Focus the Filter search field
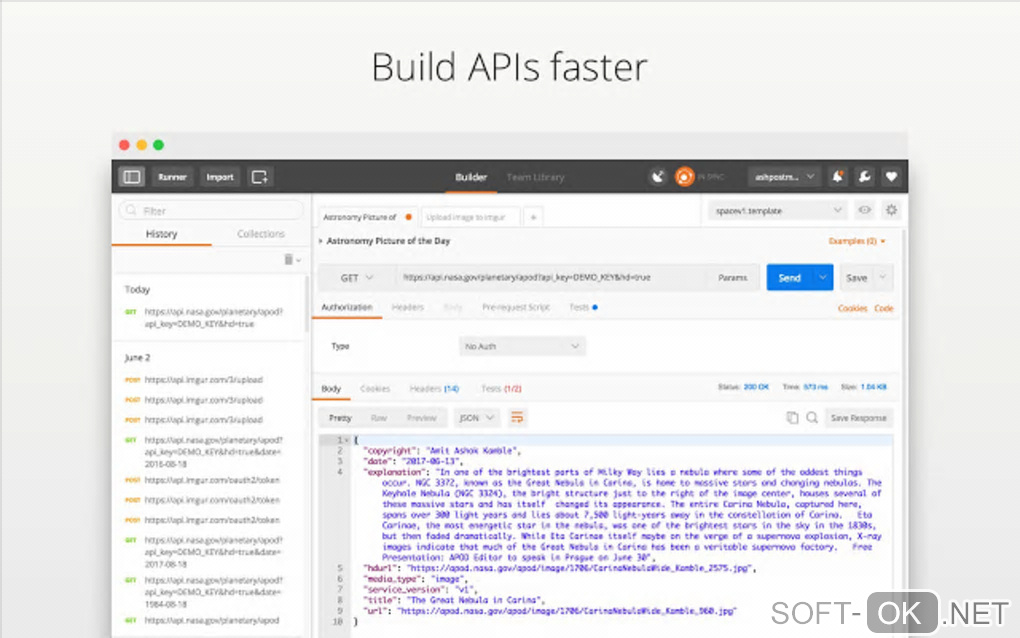Screen dimensions: 1020x638 [211, 211]
